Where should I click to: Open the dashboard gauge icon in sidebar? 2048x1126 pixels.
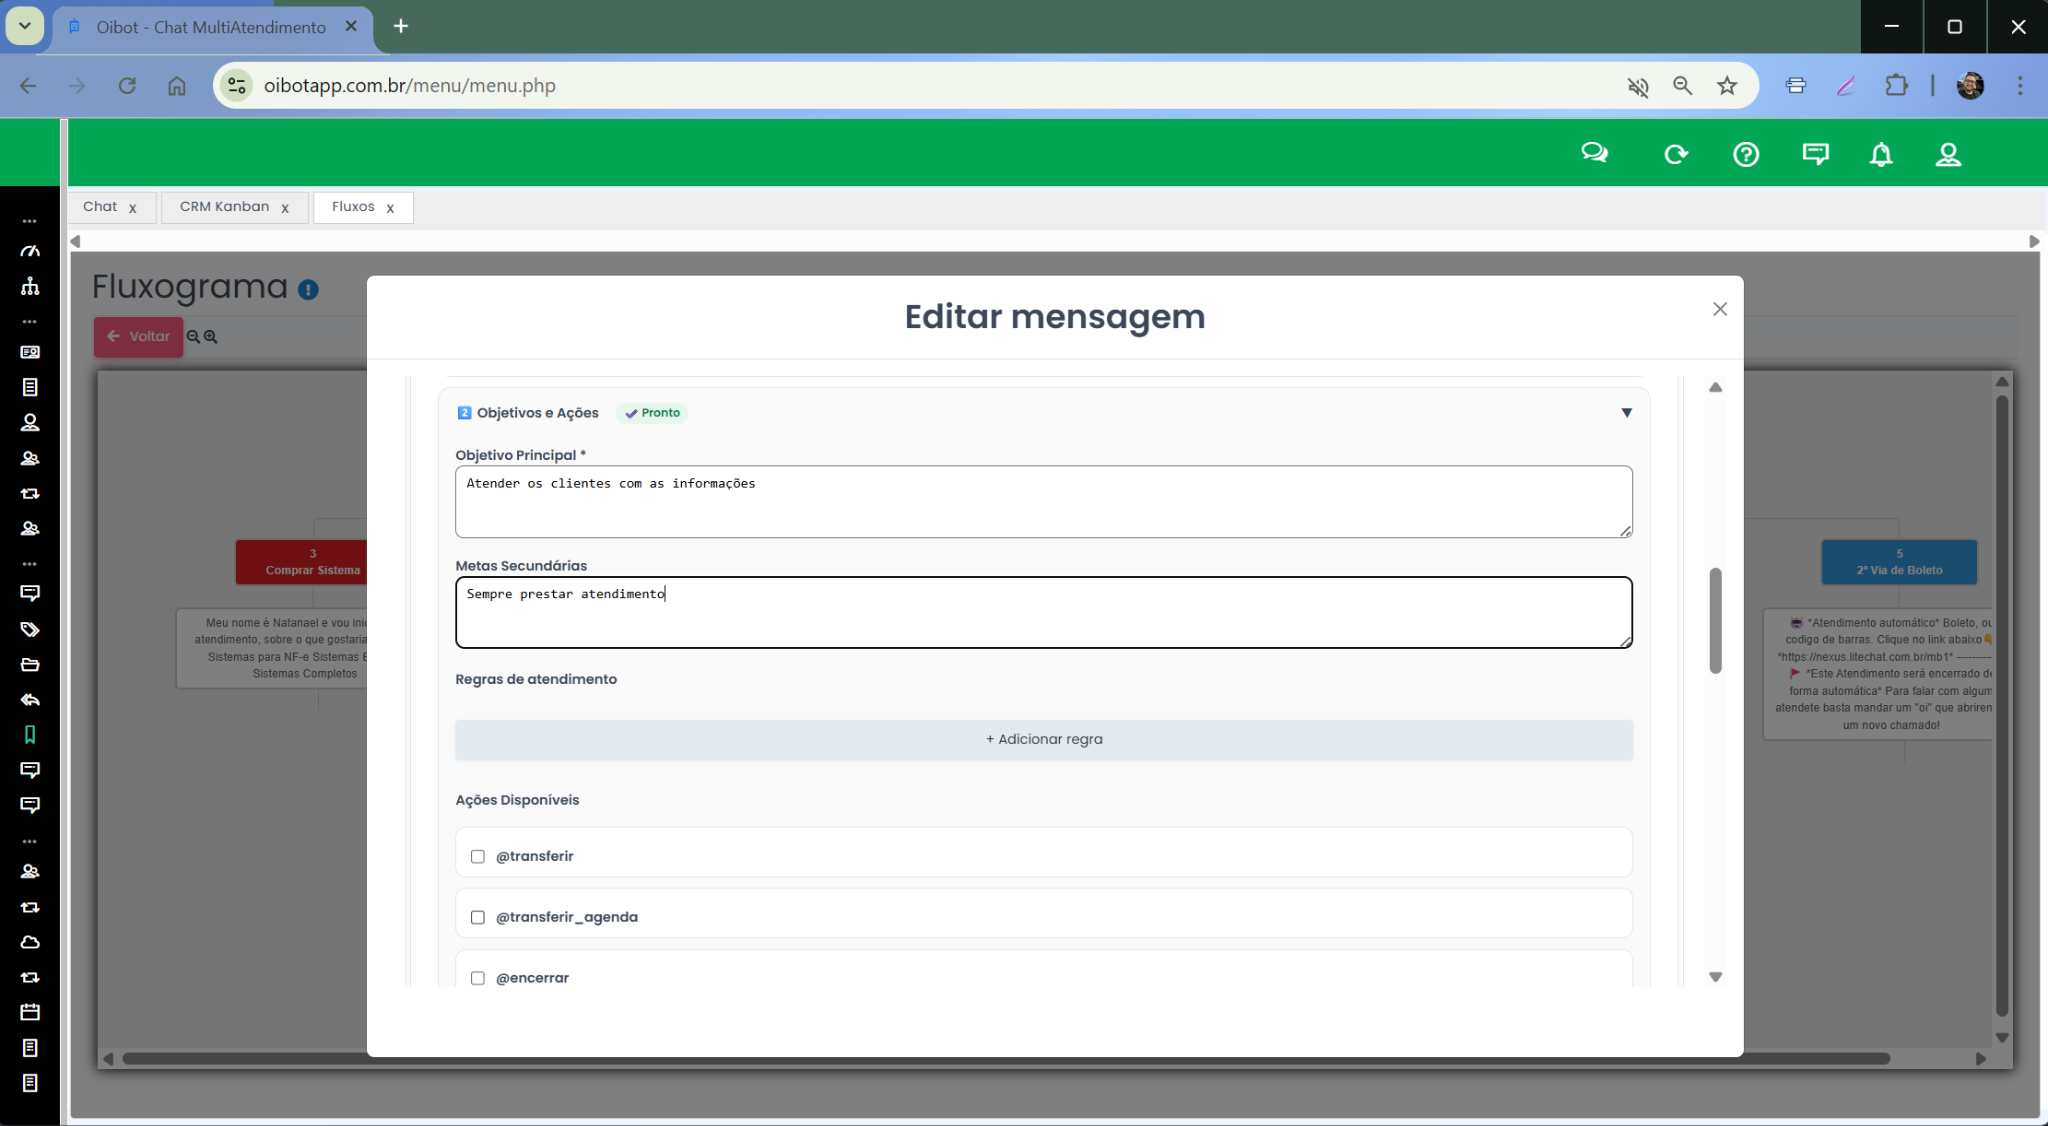pos(30,251)
